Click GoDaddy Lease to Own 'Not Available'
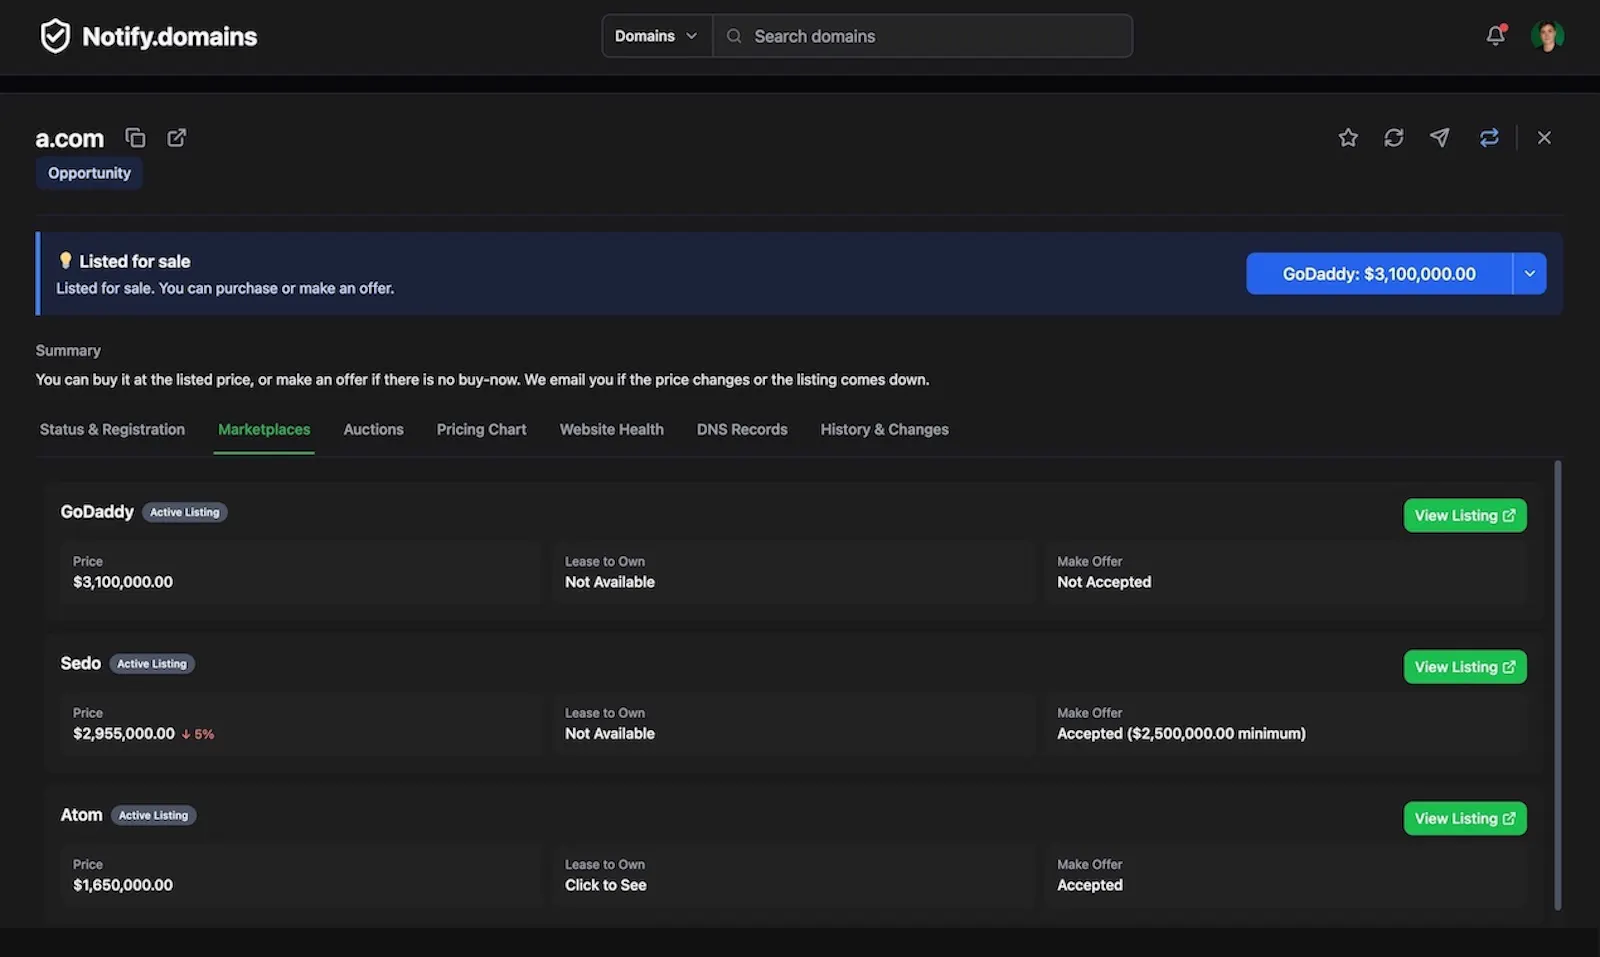The image size is (1600, 957). 610,582
